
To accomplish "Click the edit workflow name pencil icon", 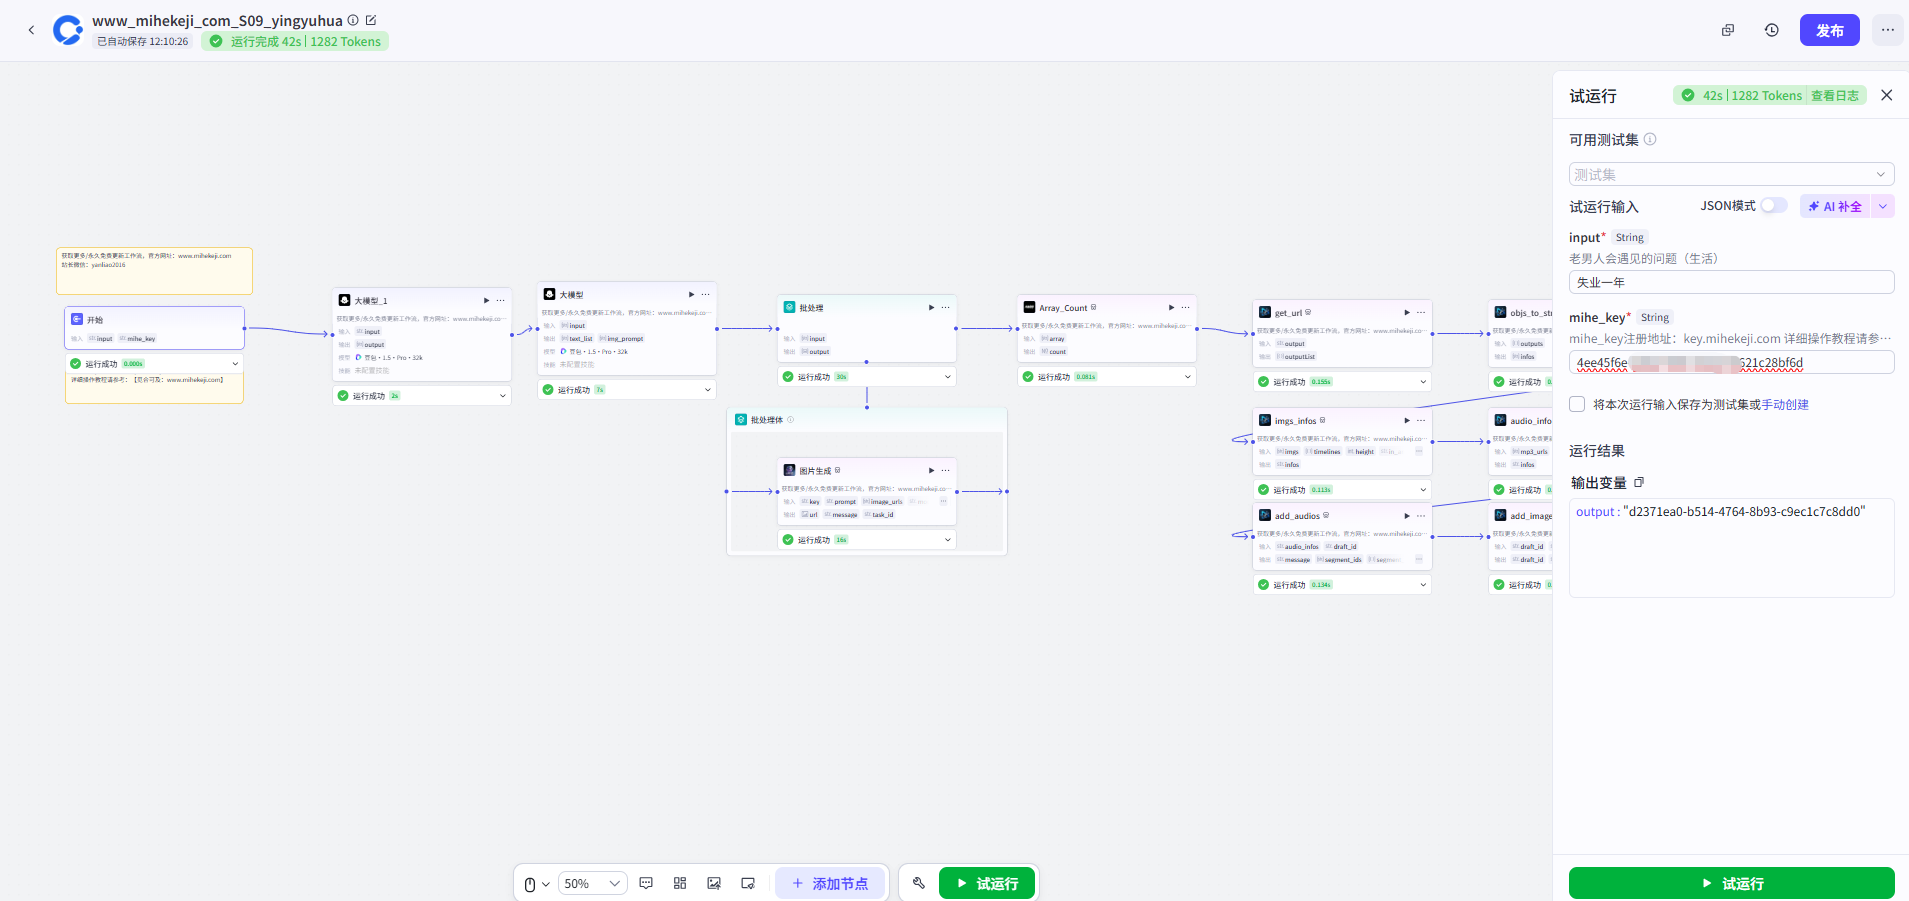I will pyautogui.click(x=371, y=20).
